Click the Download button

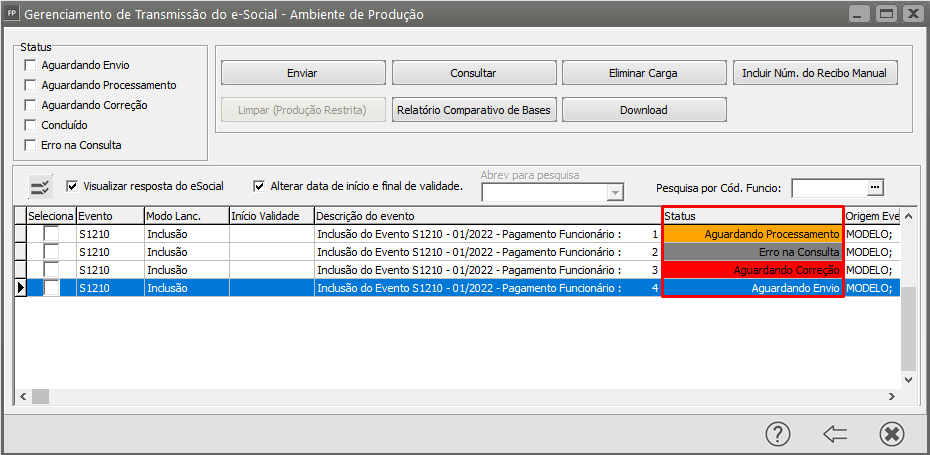click(x=644, y=110)
